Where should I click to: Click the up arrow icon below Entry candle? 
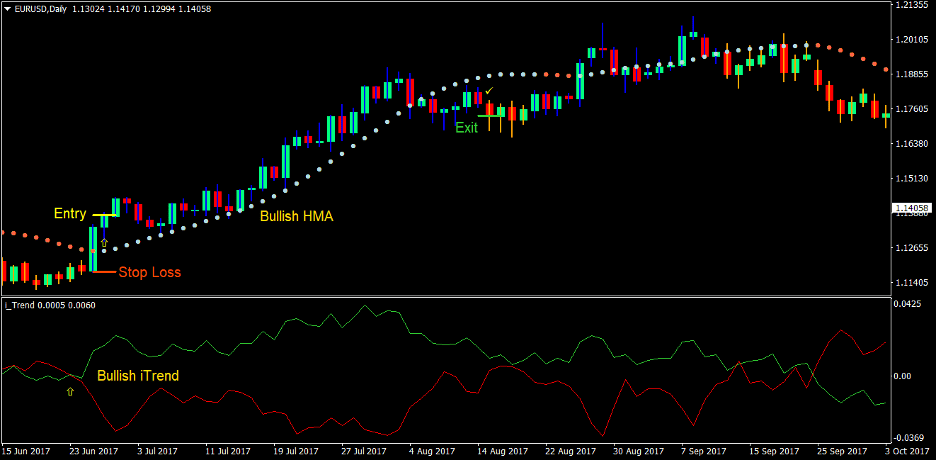pos(104,242)
